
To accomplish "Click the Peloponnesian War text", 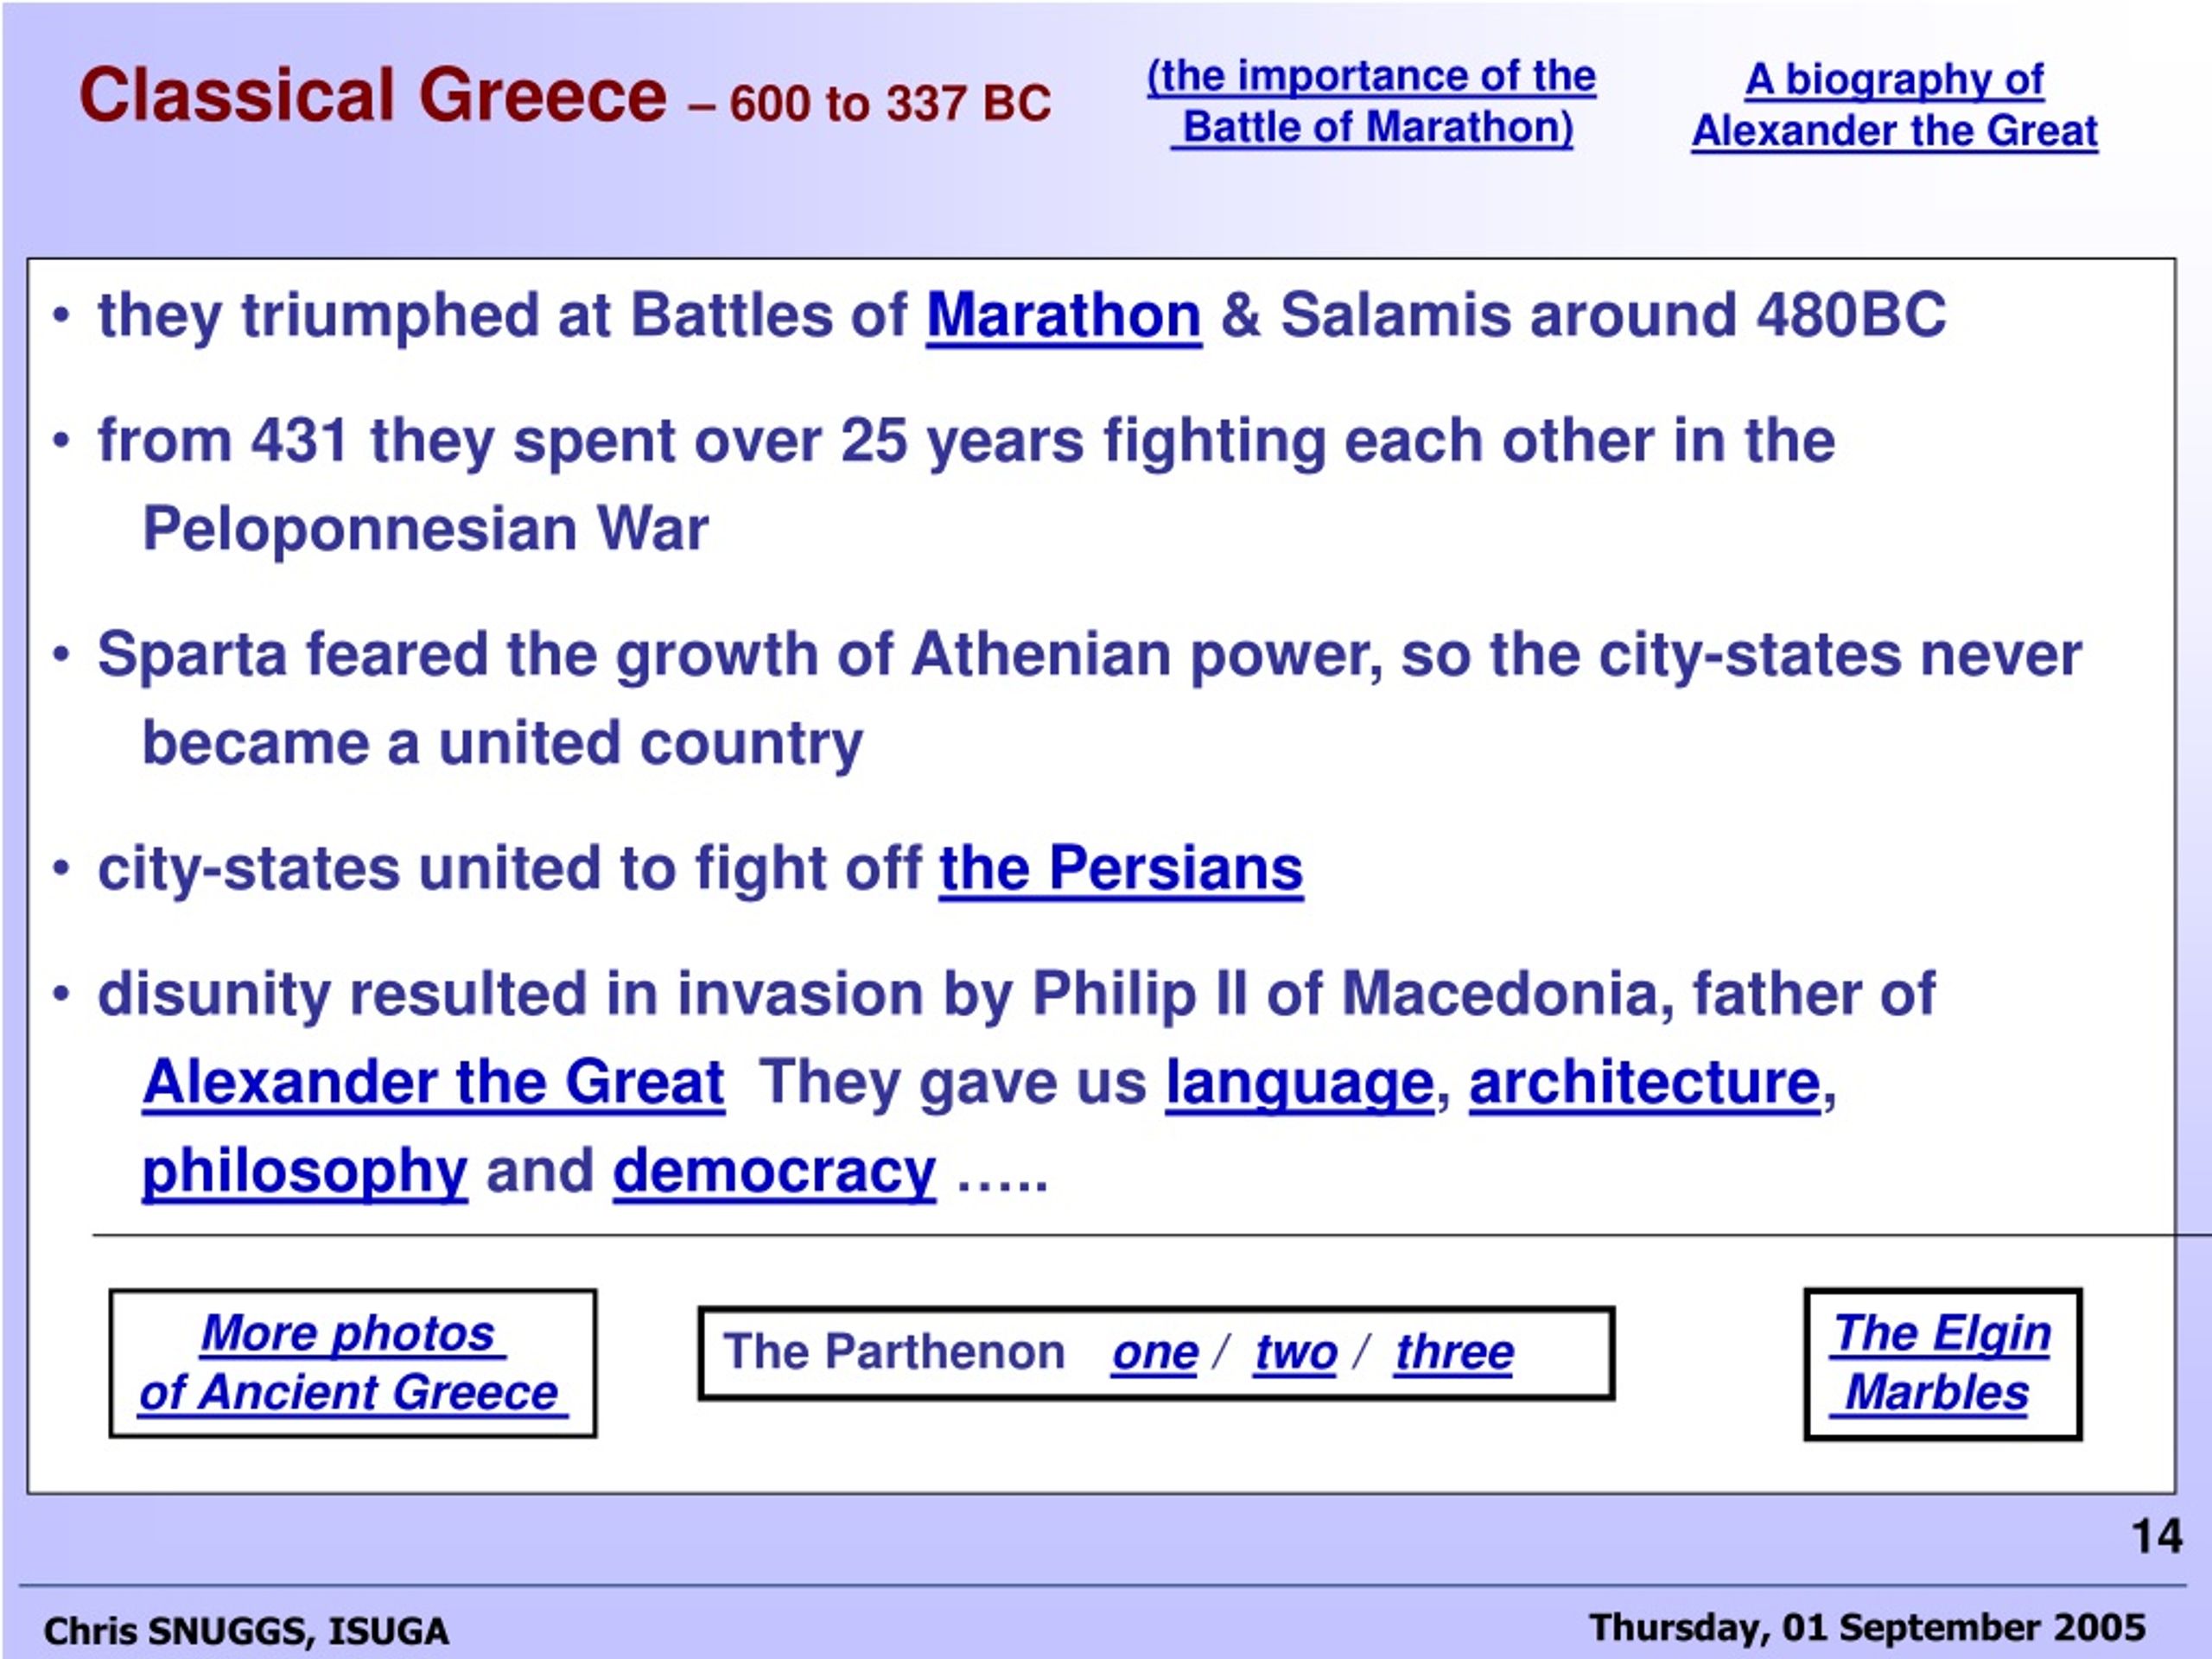I will tap(425, 528).
